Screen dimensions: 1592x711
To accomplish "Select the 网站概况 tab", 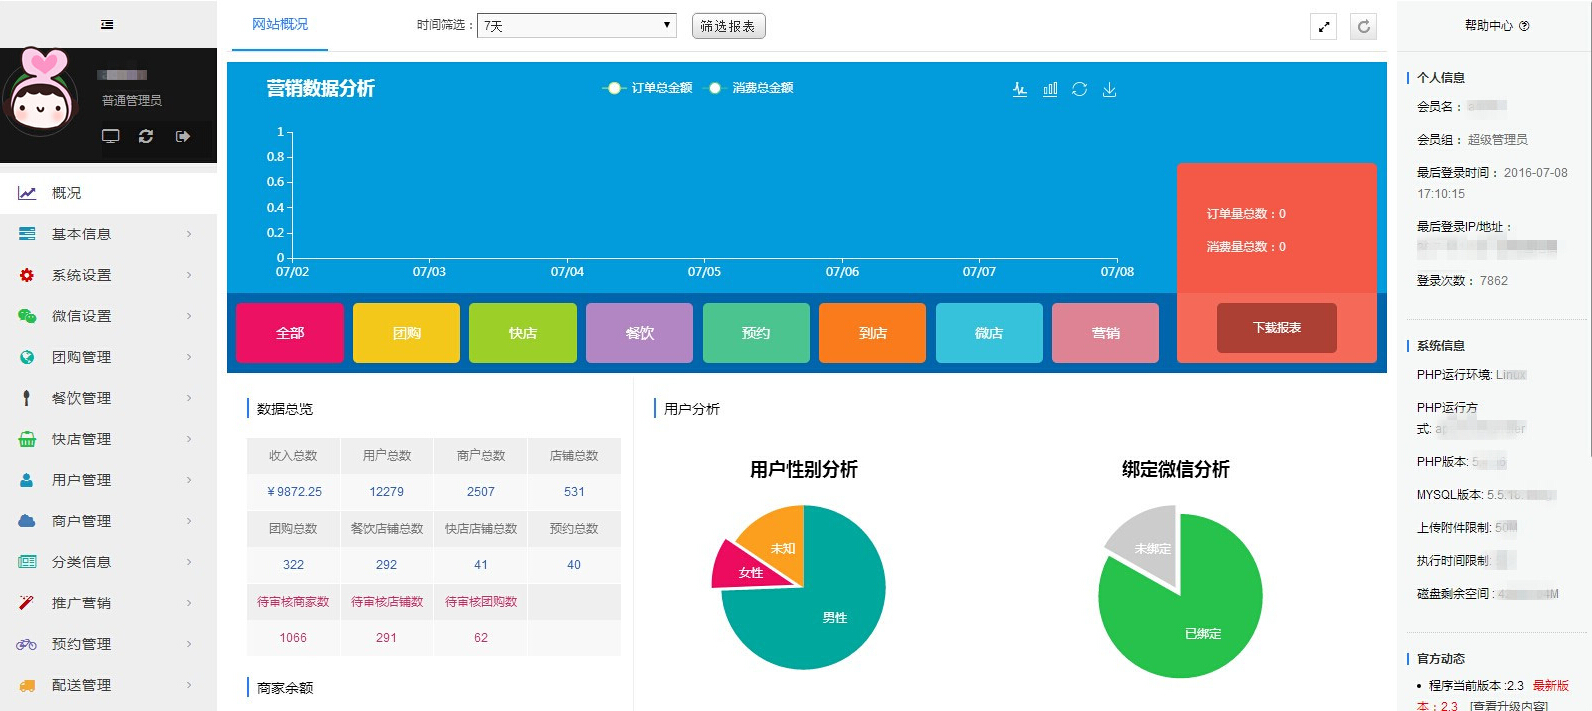I will point(280,24).
